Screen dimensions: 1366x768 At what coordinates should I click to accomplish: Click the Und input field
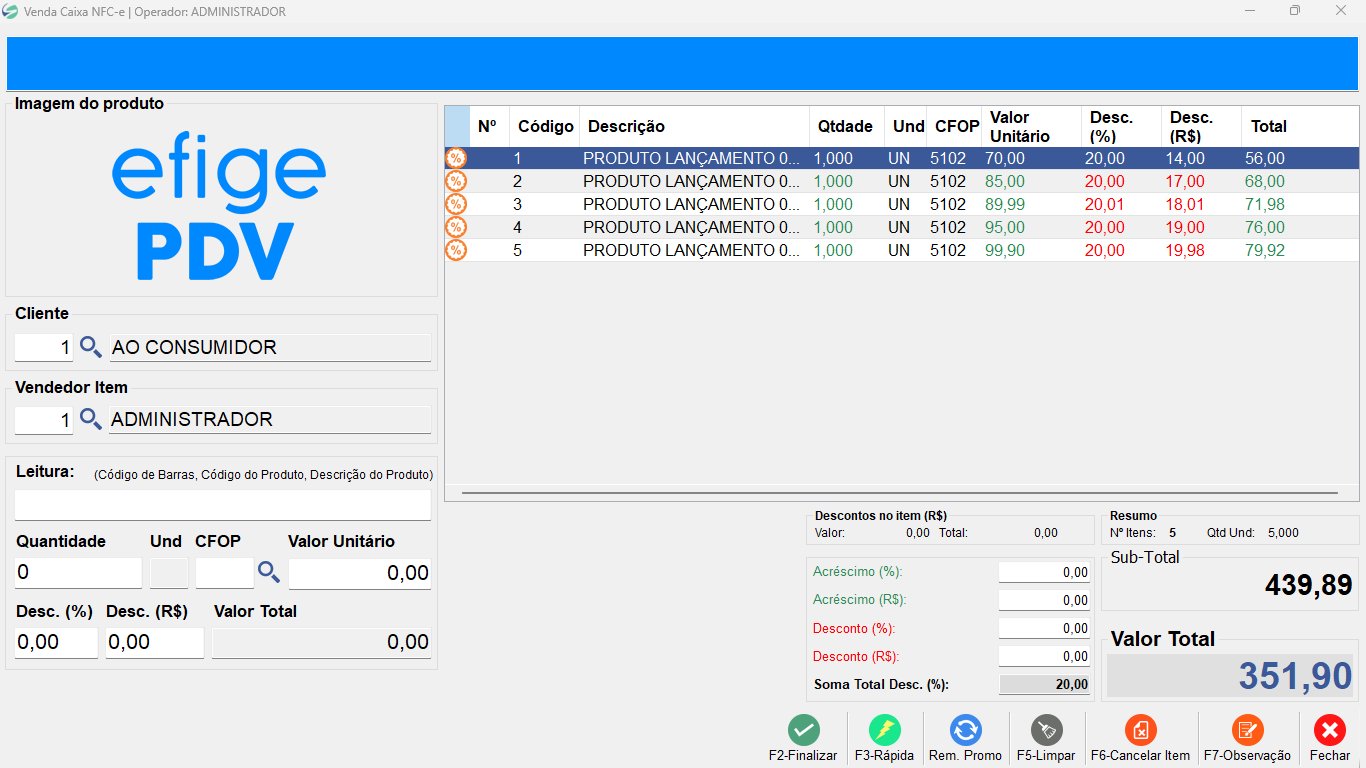(169, 573)
